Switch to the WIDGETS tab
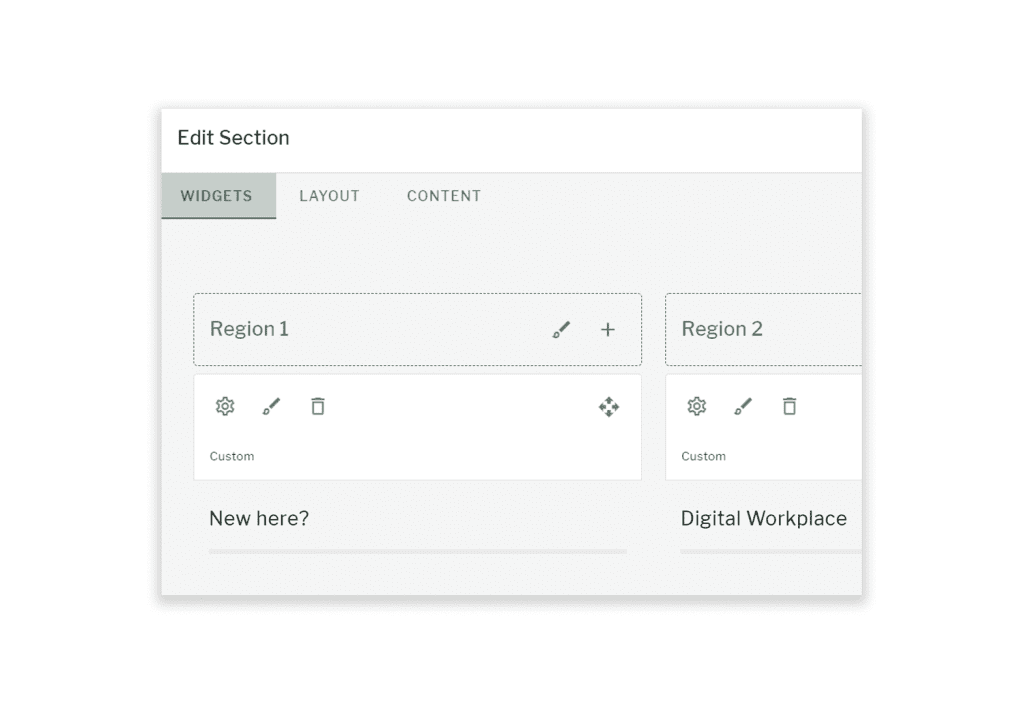The image size is (1024, 704). [x=218, y=196]
